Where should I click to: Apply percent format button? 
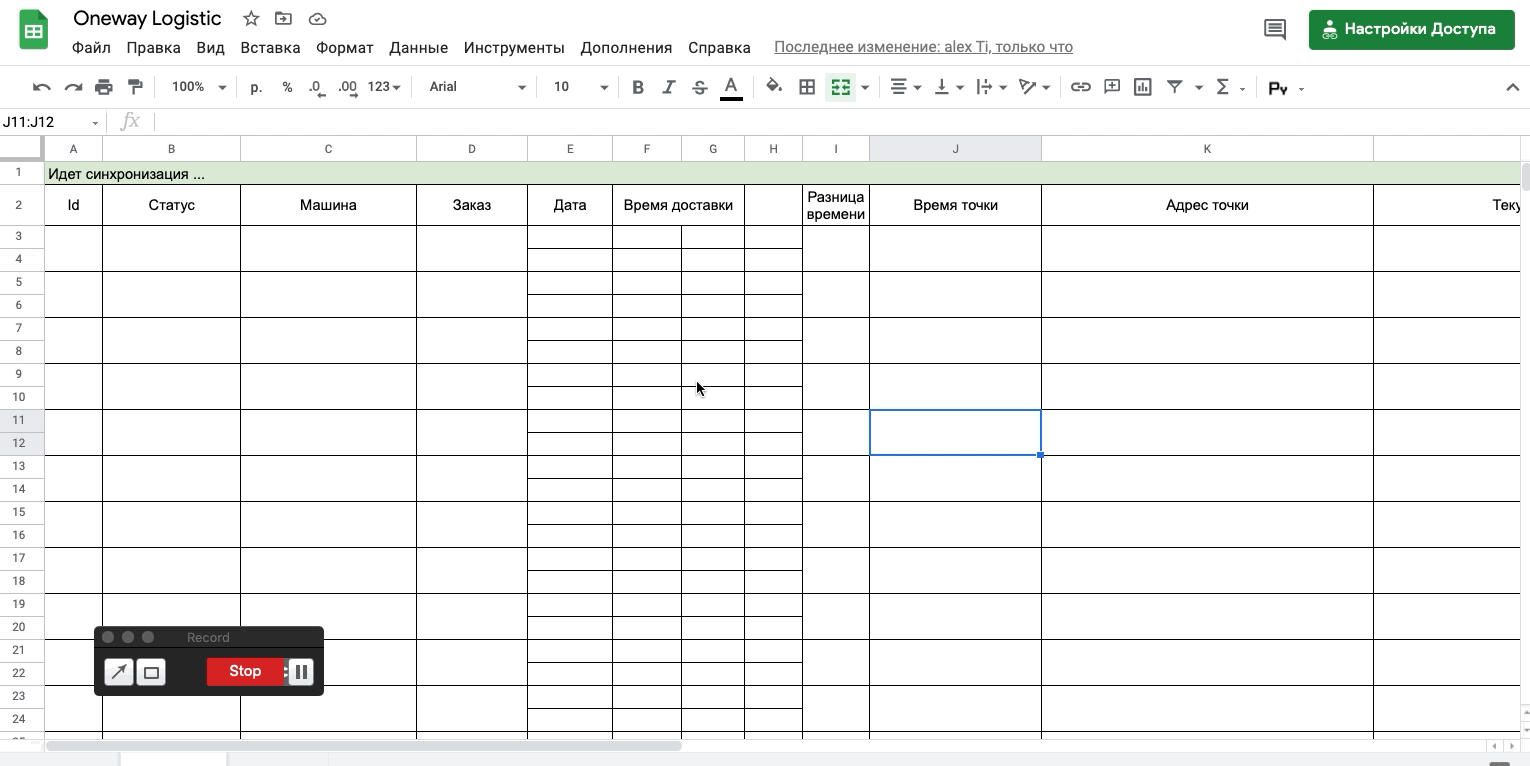287,87
